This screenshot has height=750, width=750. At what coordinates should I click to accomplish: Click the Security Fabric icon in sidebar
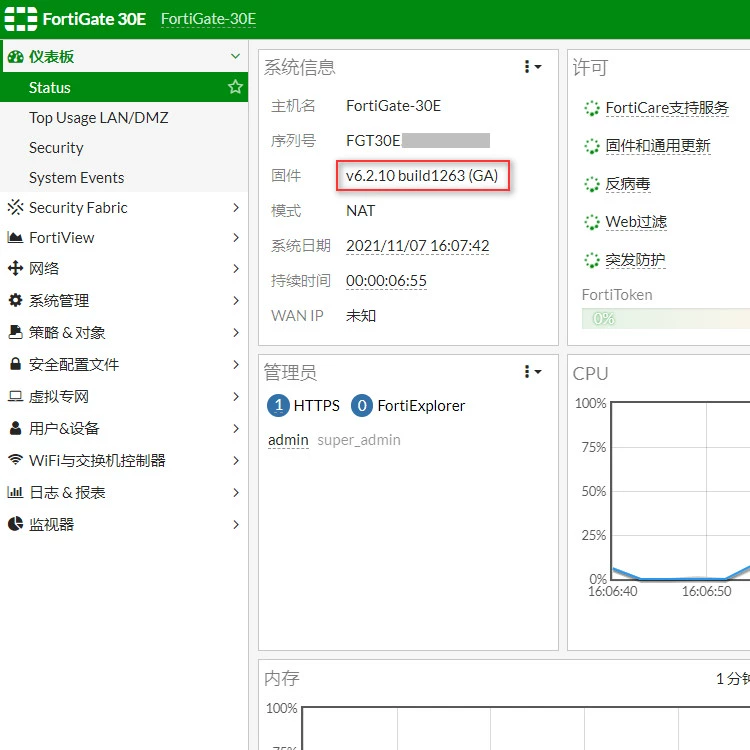pos(15,207)
